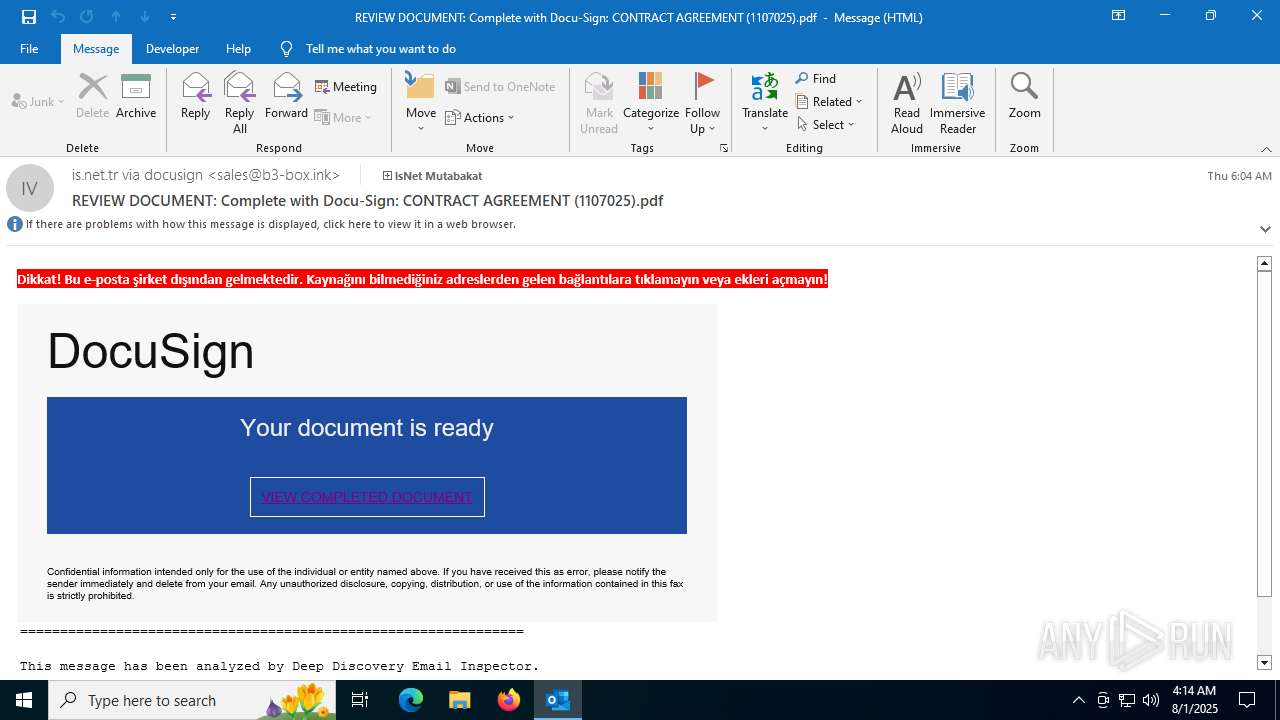
Task: Open Firefox from taskbar
Action: (x=509, y=700)
